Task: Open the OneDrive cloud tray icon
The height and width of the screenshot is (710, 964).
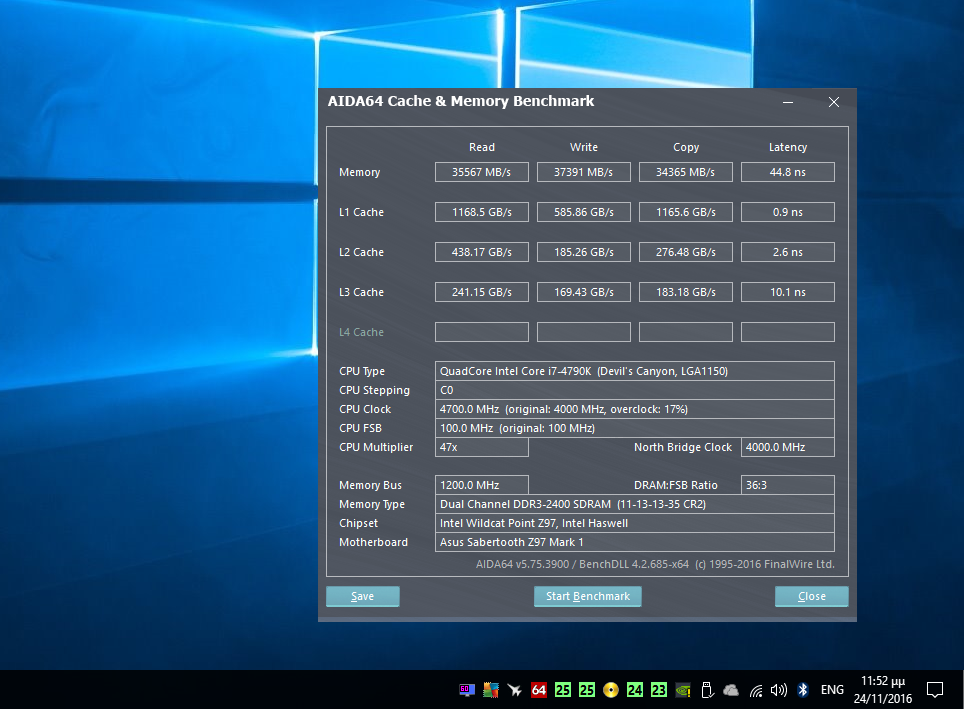Action: [x=731, y=690]
